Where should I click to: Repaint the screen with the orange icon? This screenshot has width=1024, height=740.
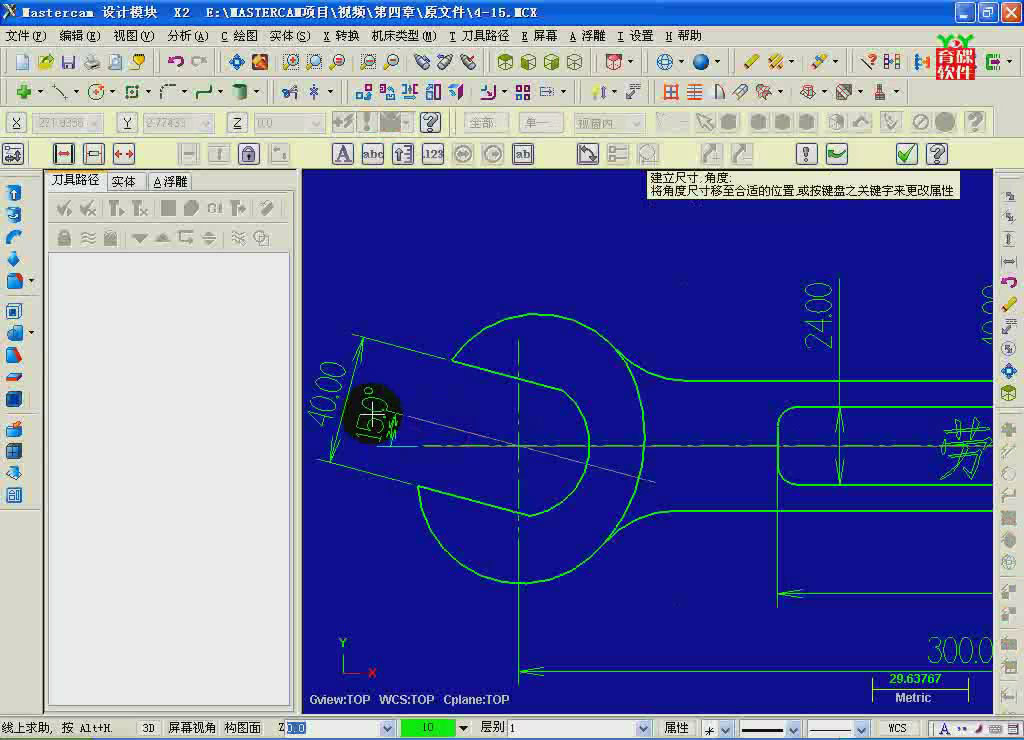[260, 62]
